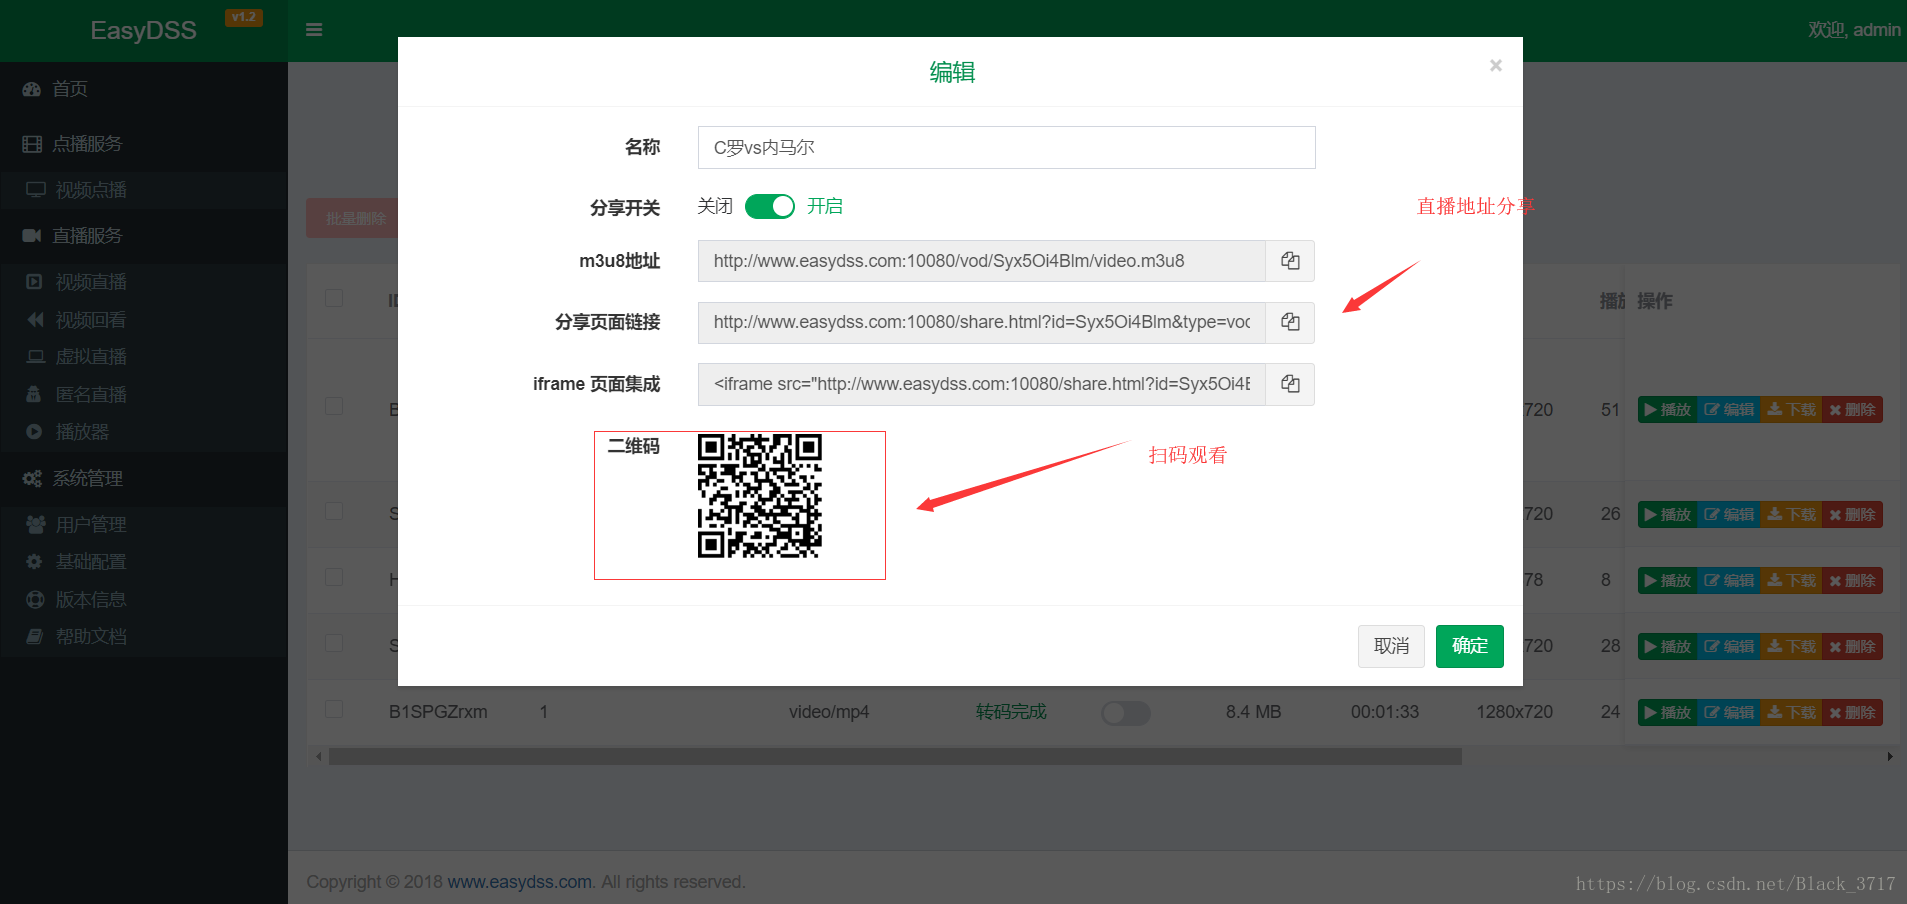This screenshot has width=1907, height=904.
Task: Check the third table row checkbox
Action: coord(334,577)
